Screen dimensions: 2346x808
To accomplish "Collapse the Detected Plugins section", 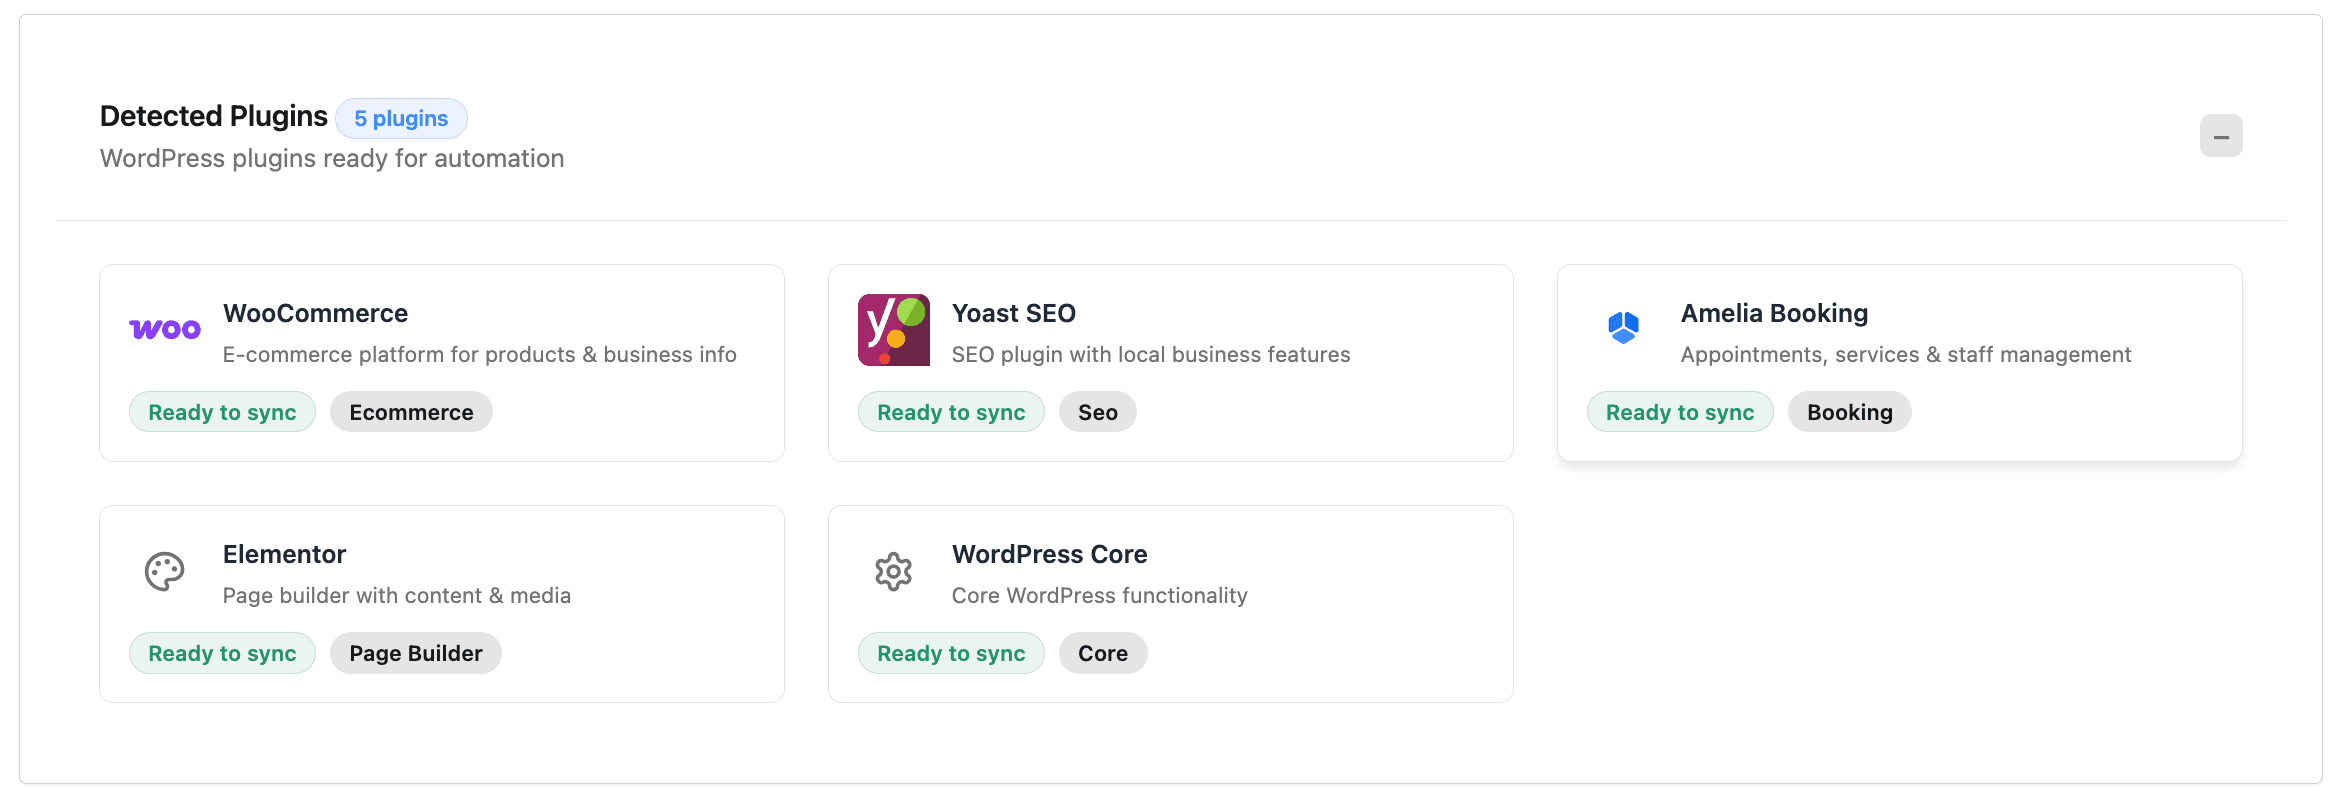I will (x=2220, y=136).
